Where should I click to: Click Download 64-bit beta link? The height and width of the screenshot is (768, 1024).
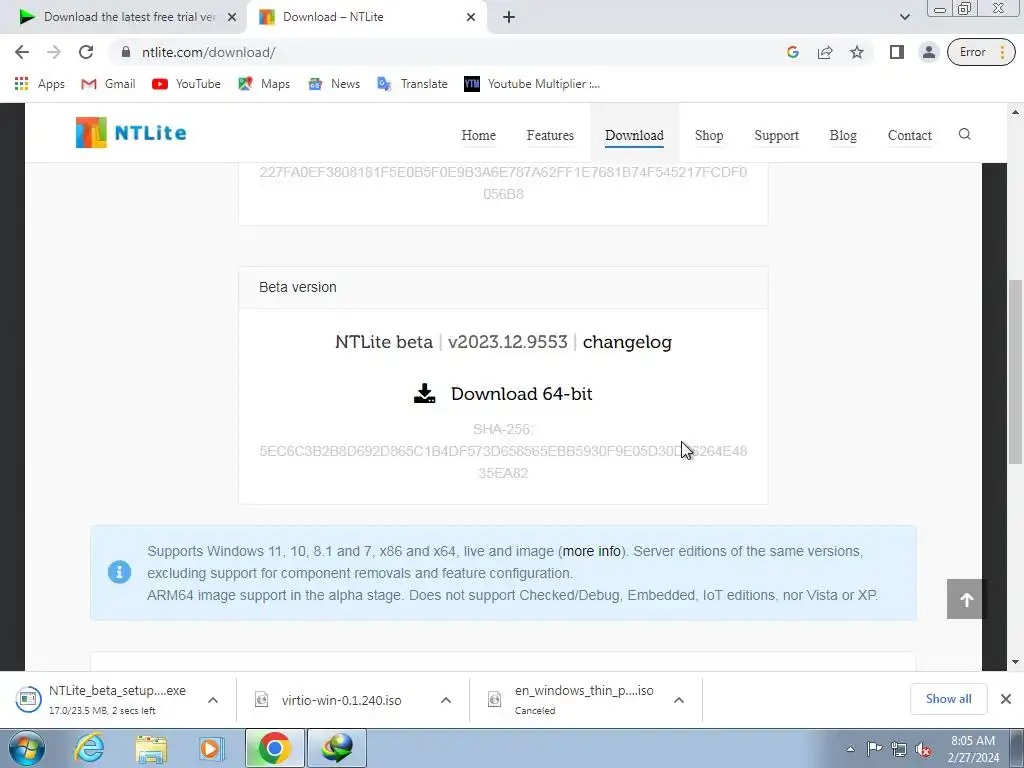pyautogui.click(x=504, y=394)
